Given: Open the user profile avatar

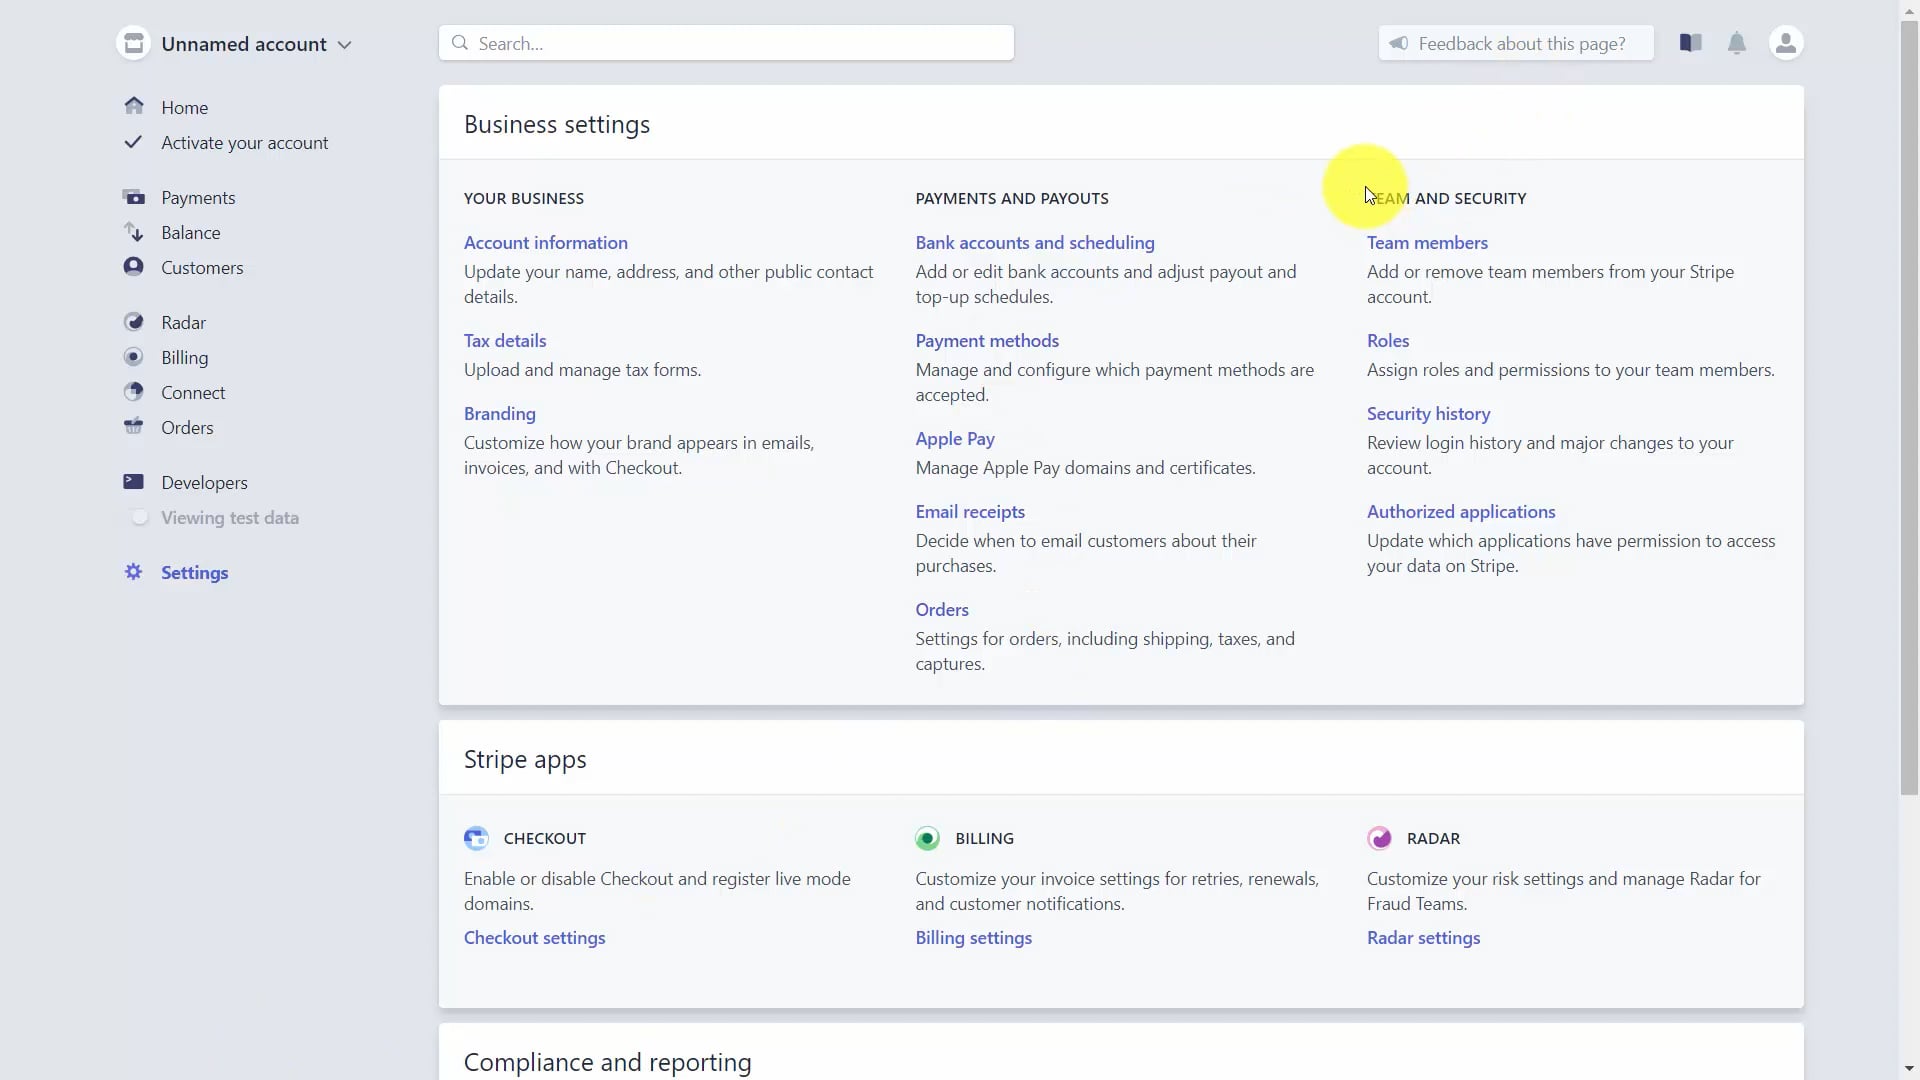Looking at the screenshot, I should (x=1786, y=43).
